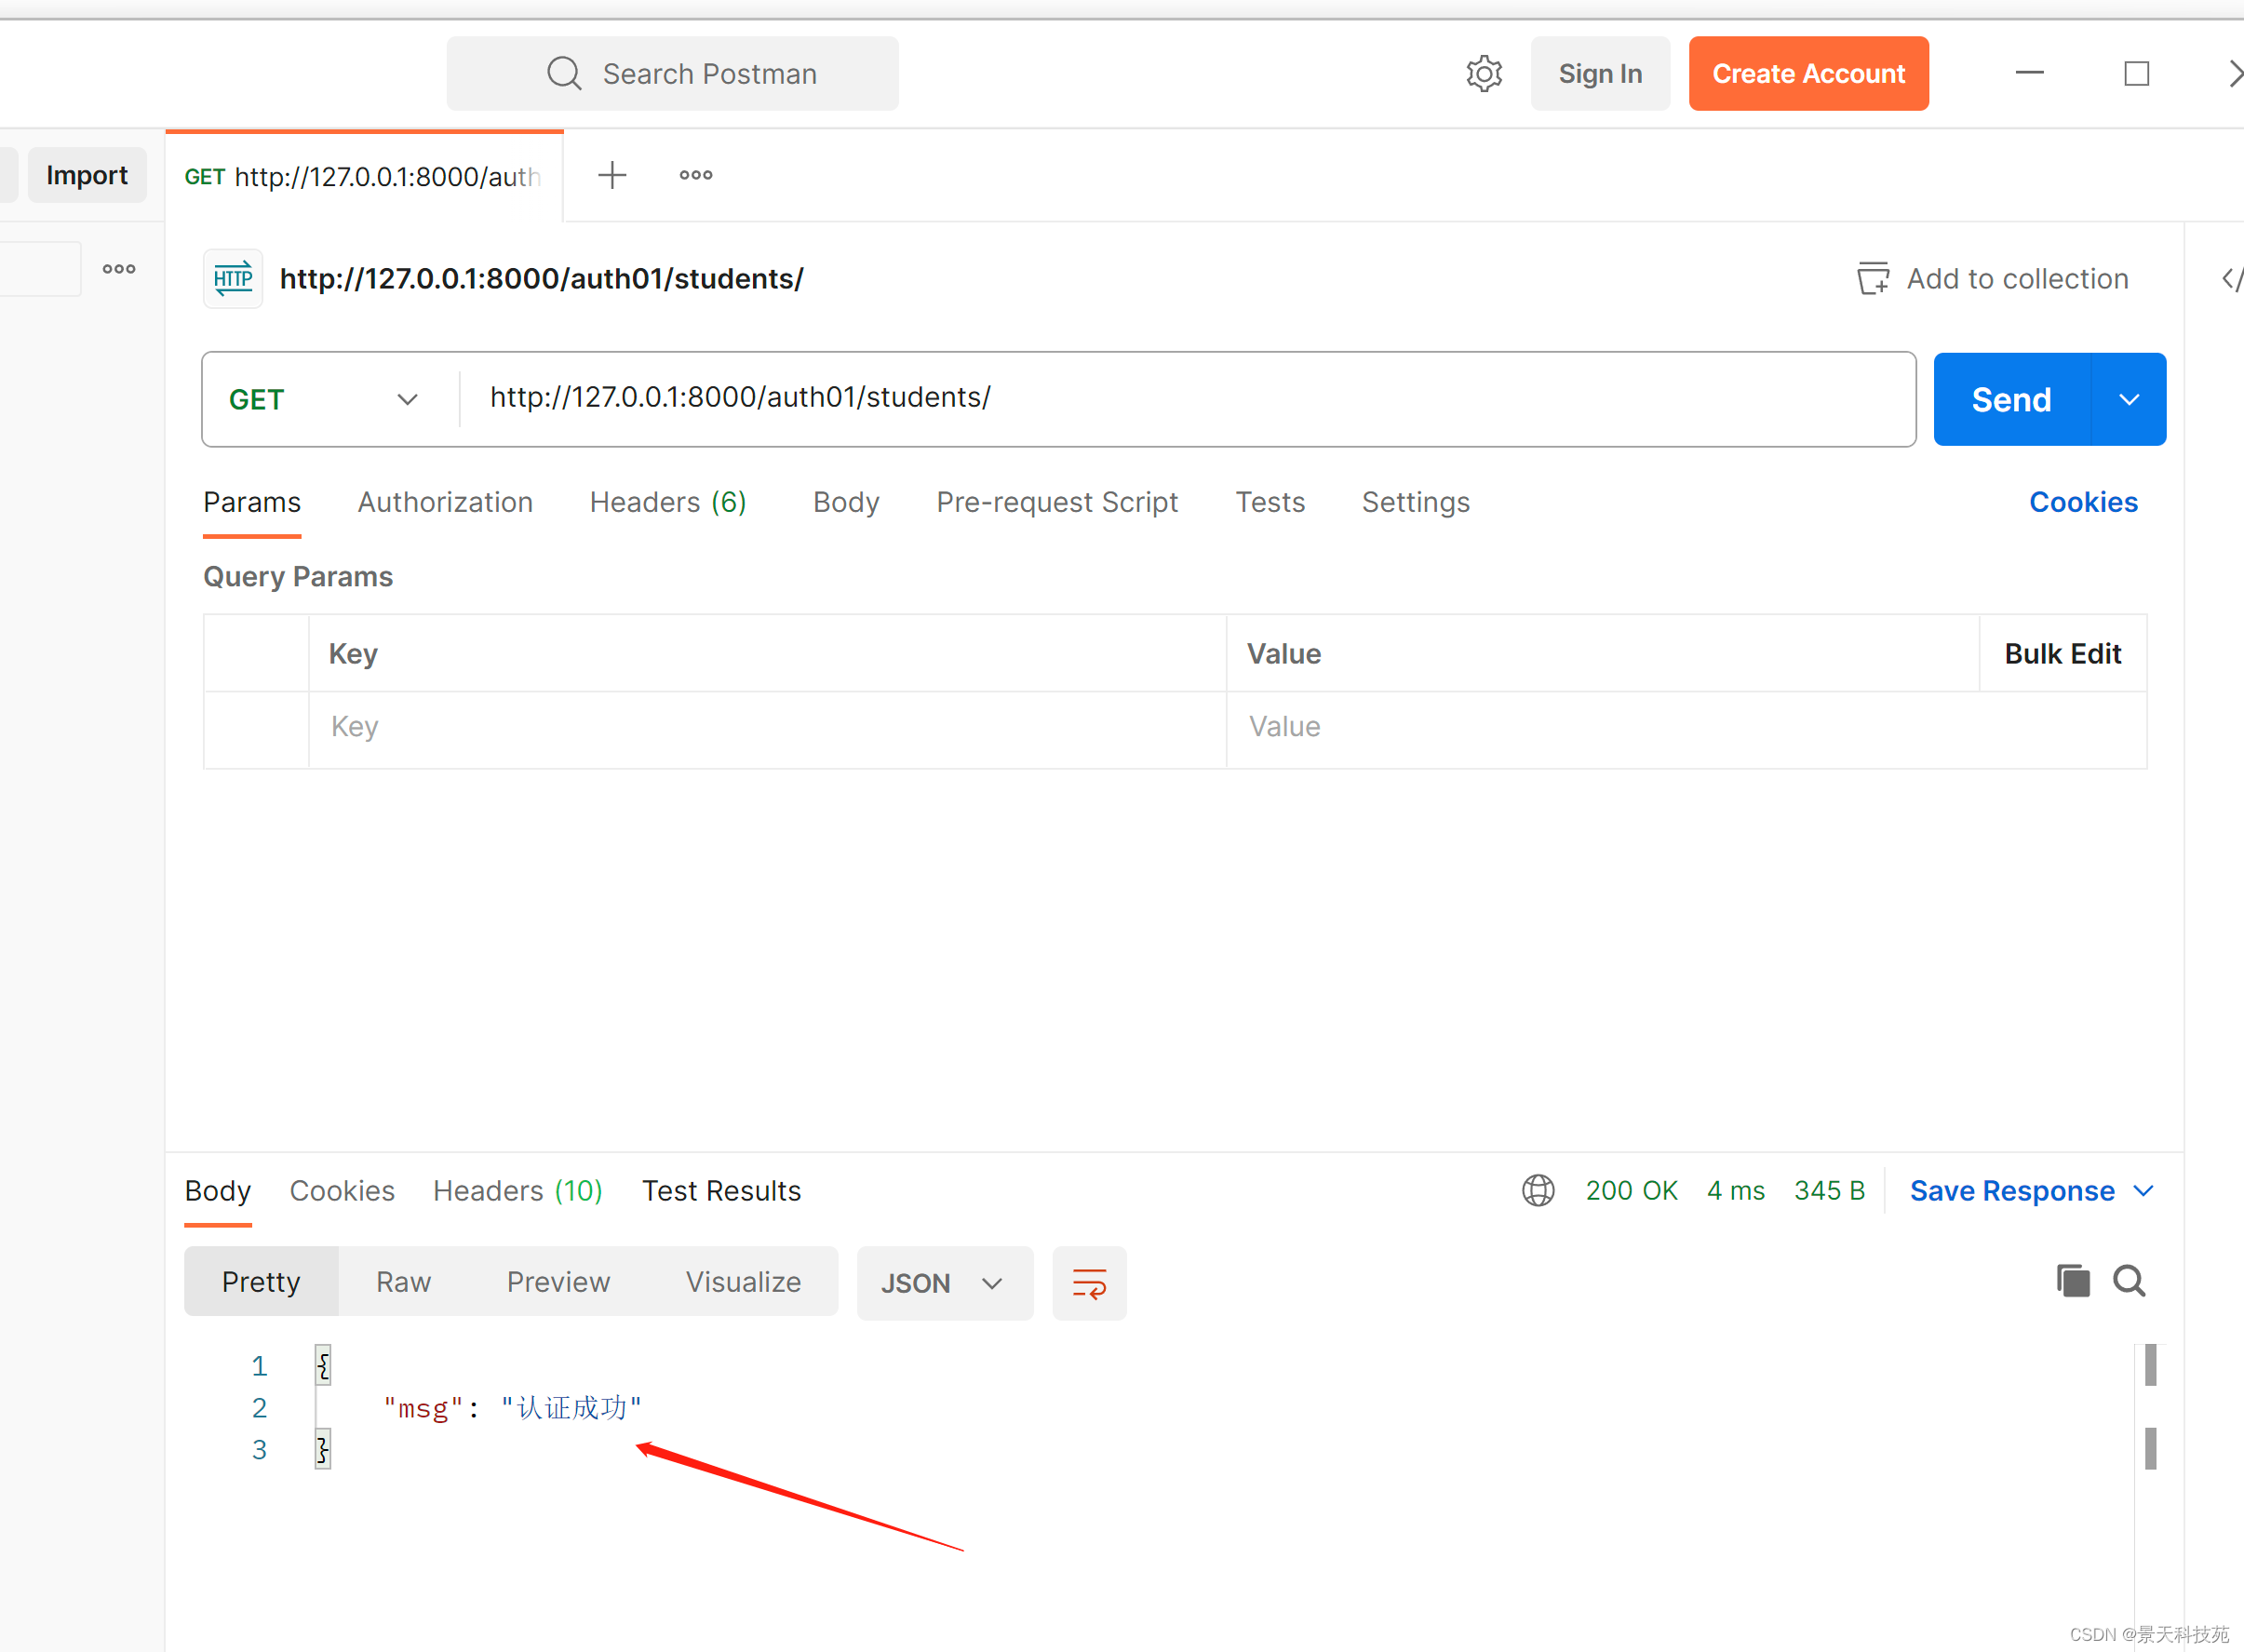Select the response Body tab

[x=217, y=1191]
